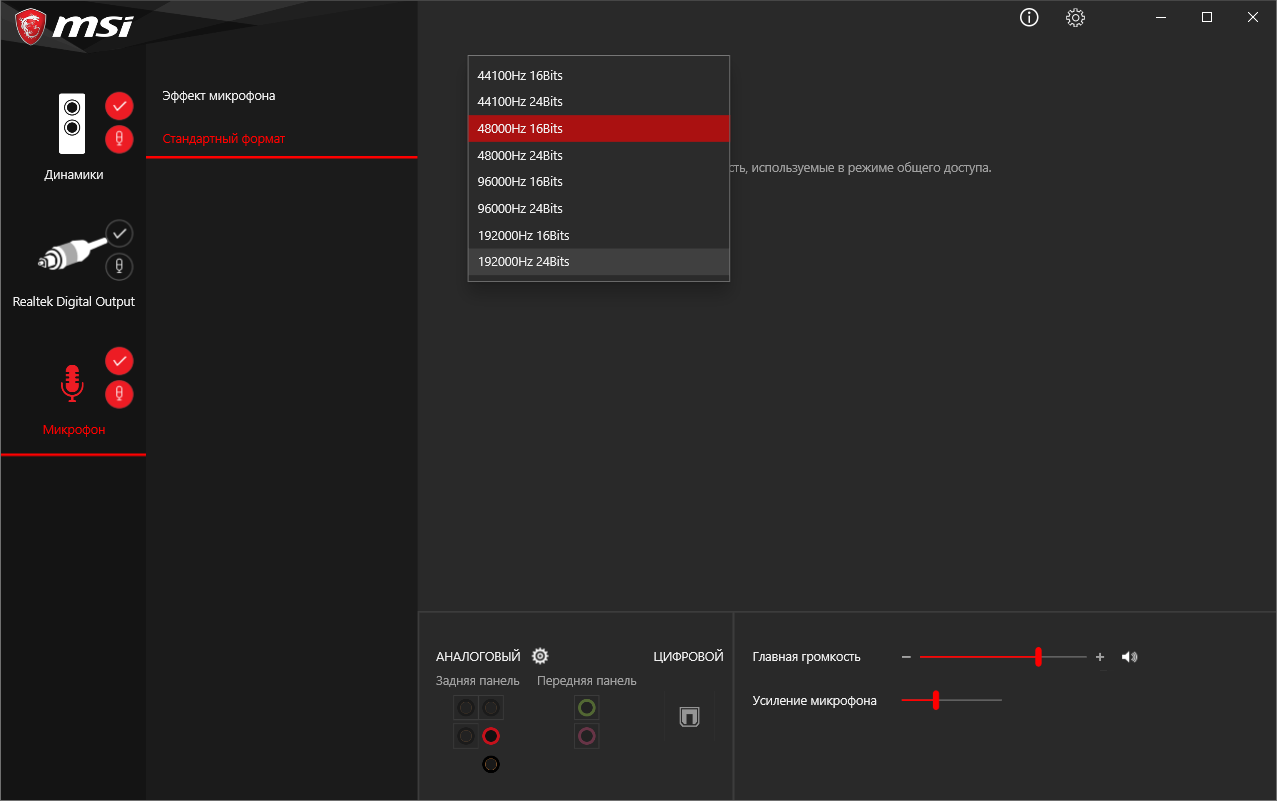
Task: Choose the highlighted 48000Hz 16Bits format
Action: tap(599, 128)
